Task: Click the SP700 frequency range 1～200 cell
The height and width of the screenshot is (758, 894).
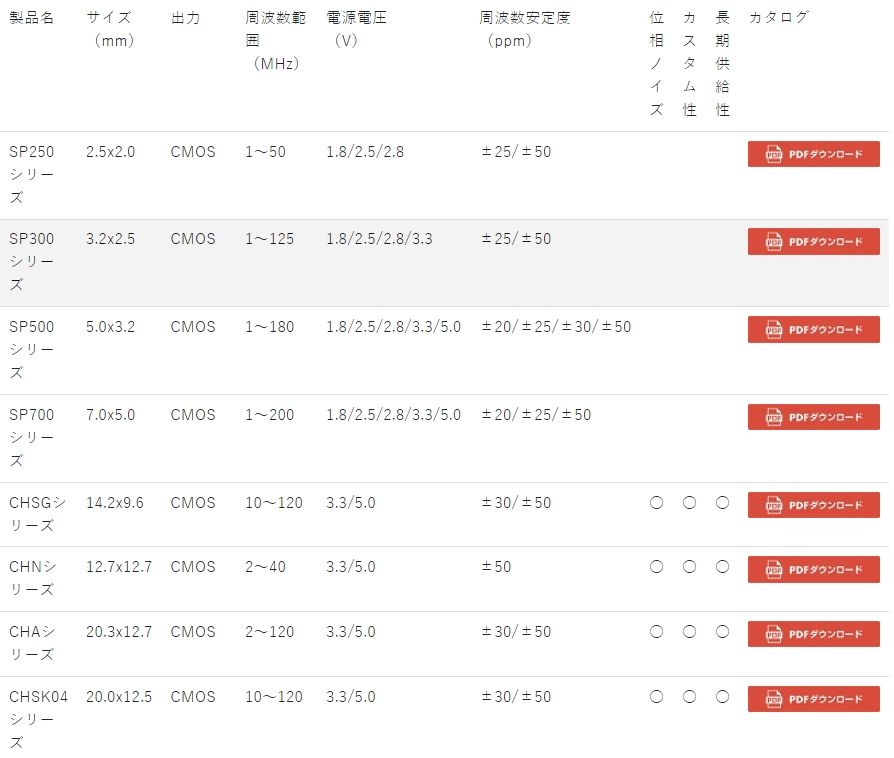Action: click(270, 415)
